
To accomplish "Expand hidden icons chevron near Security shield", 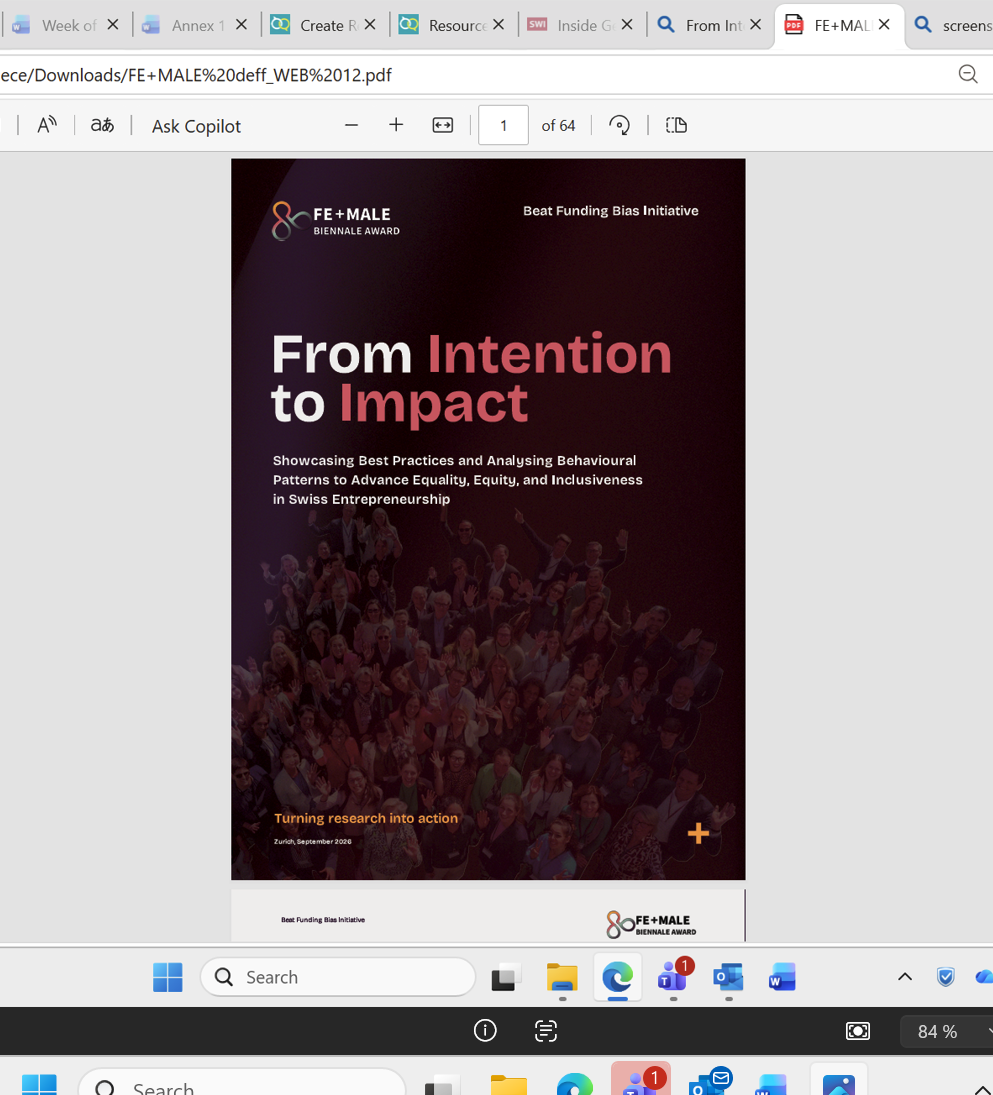I will coord(905,977).
